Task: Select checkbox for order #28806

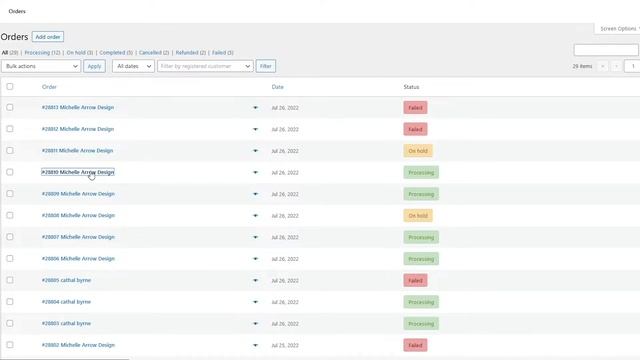Action: click(10, 258)
